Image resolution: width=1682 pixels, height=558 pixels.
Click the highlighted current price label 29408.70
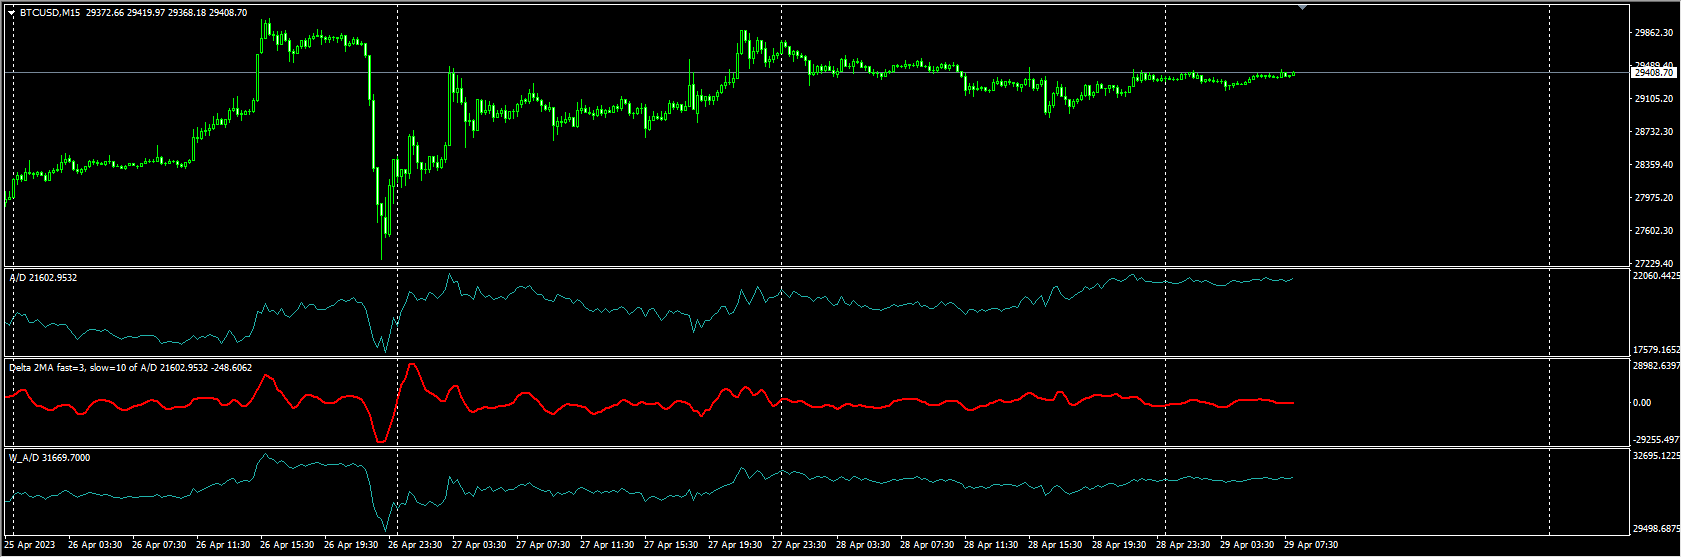click(1654, 73)
